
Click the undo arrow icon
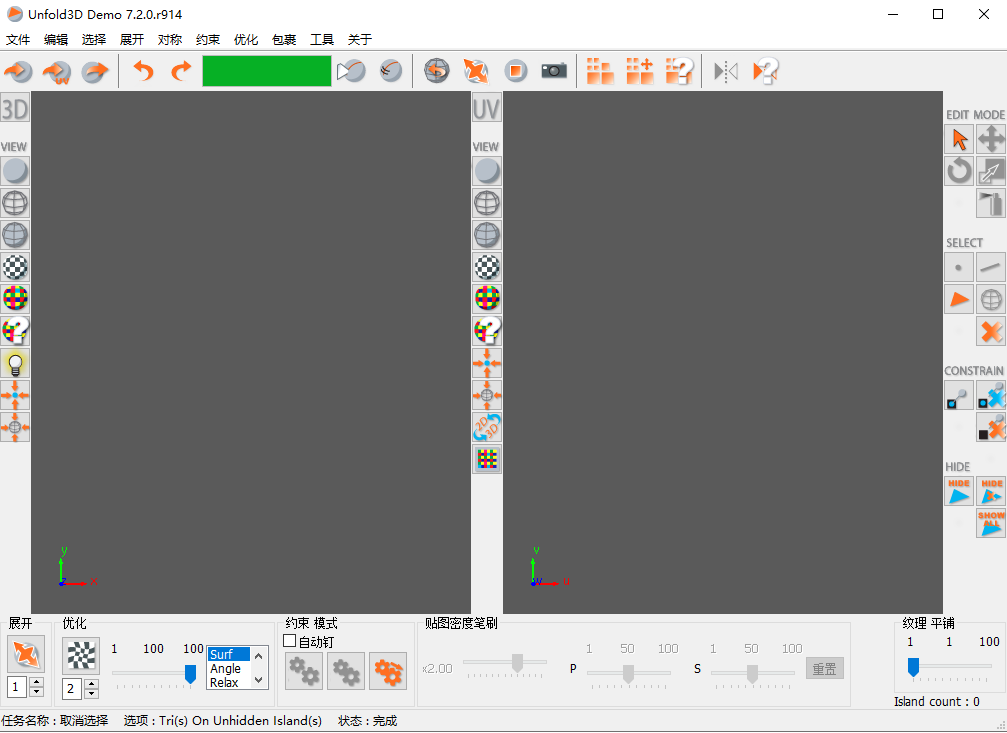pos(143,71)
